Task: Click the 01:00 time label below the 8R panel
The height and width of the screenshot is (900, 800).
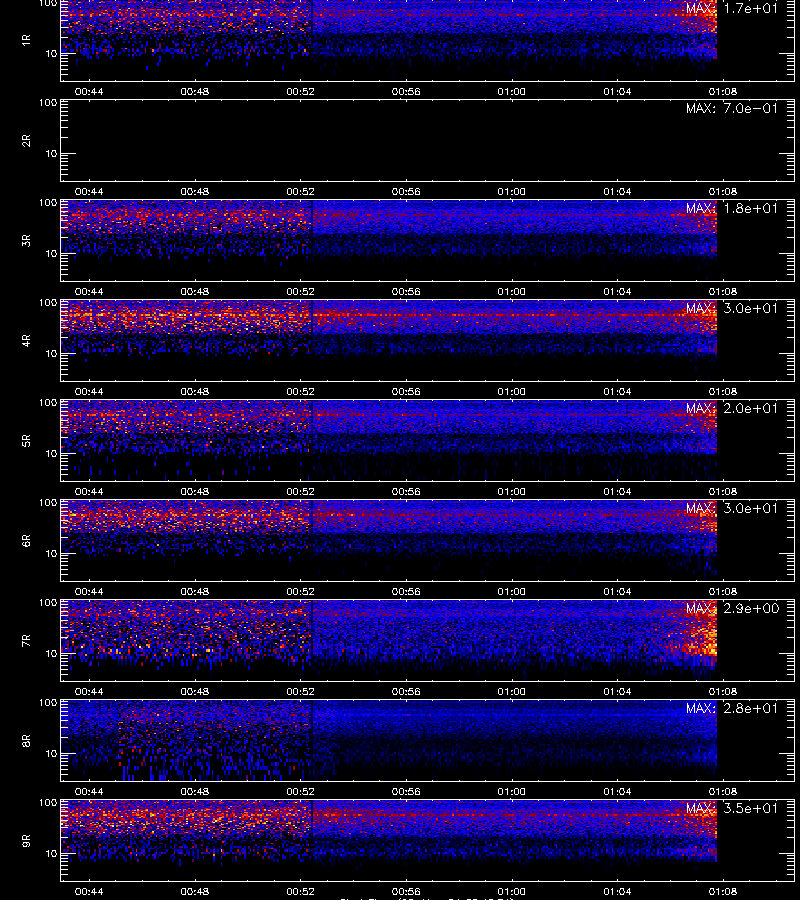Action: click(511, 791)
